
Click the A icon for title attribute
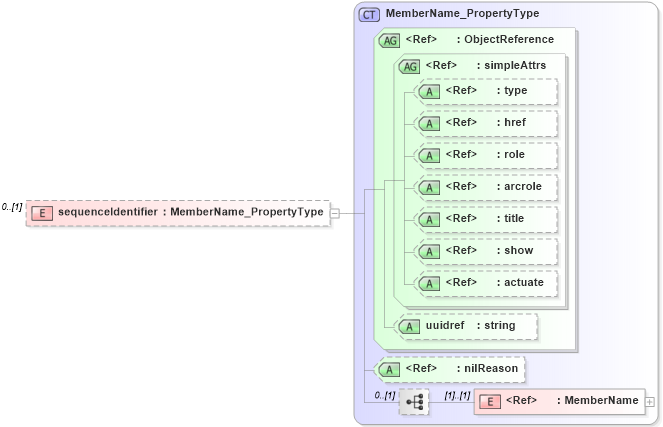click(x=429, y=219)
